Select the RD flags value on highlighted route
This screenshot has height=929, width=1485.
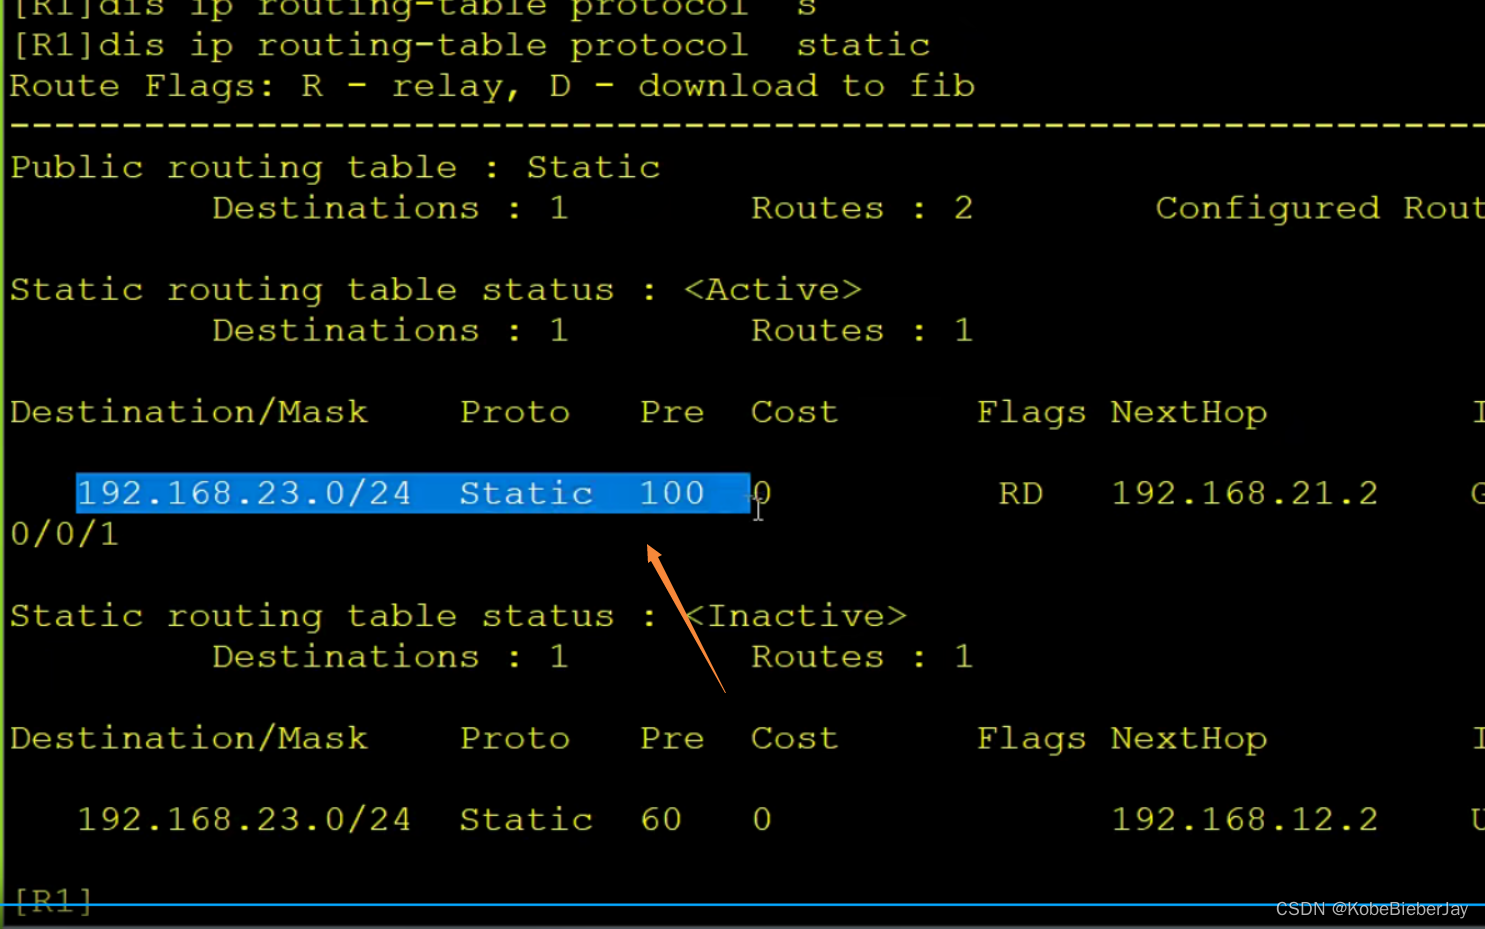pyautogui.click(x=1020, y=492)
